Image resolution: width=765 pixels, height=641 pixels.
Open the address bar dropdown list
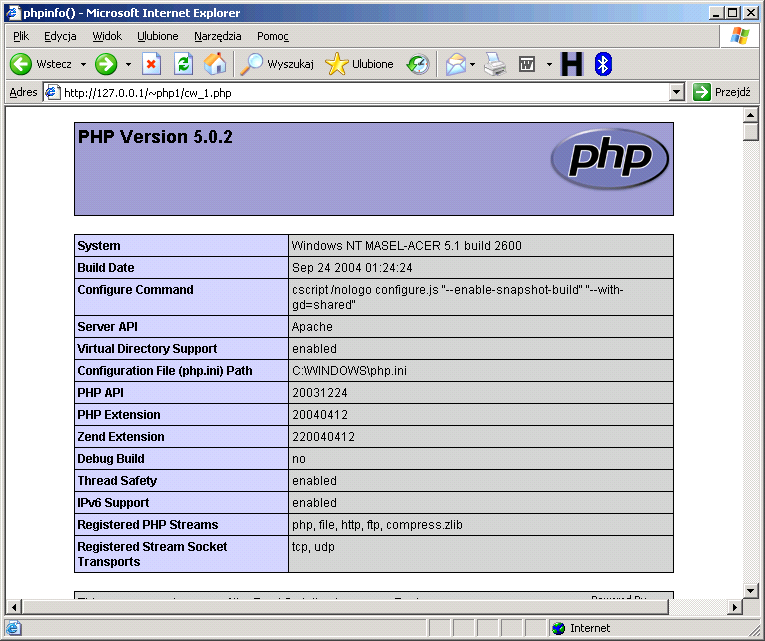(676, 92)
